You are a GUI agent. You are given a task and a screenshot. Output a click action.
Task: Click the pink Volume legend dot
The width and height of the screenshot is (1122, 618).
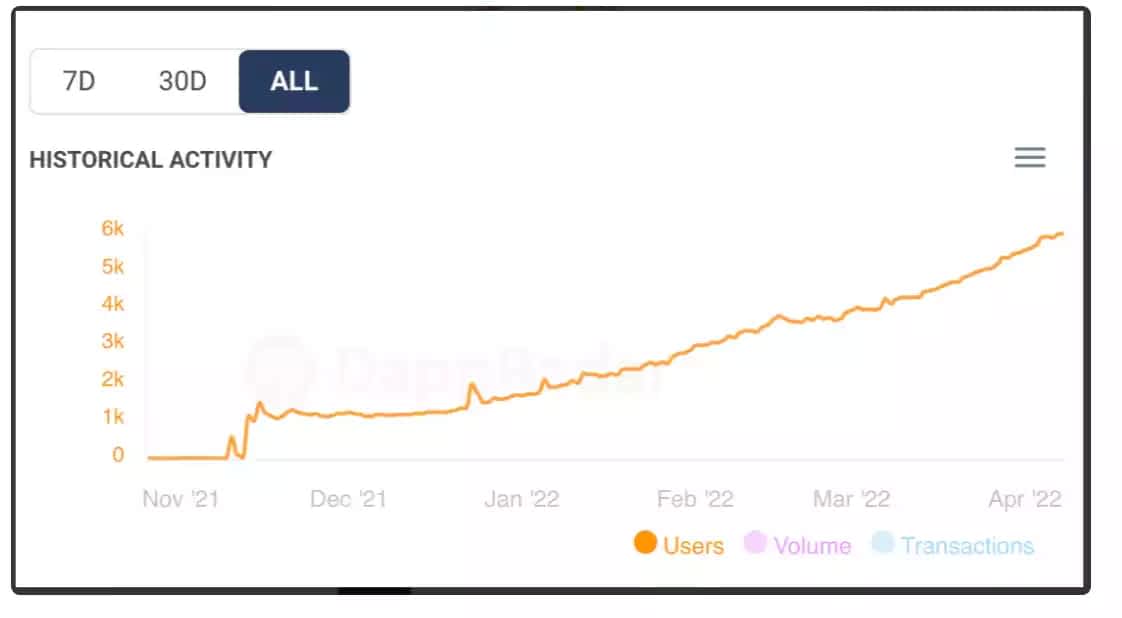coord(755,542)
